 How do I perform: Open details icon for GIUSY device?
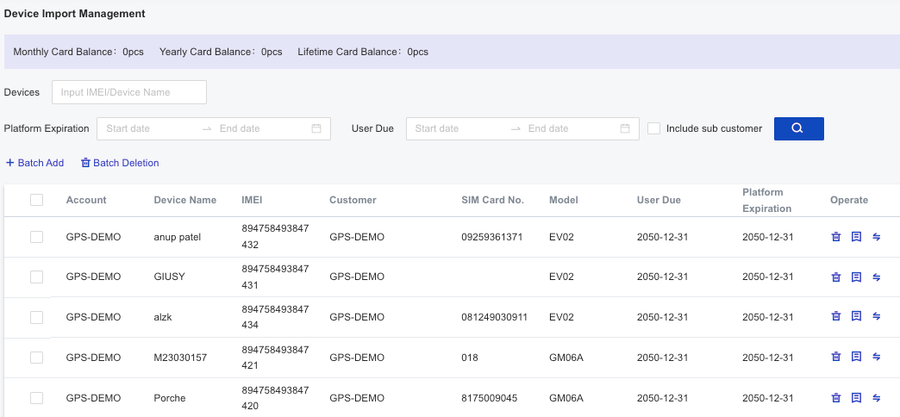[856, 277]
